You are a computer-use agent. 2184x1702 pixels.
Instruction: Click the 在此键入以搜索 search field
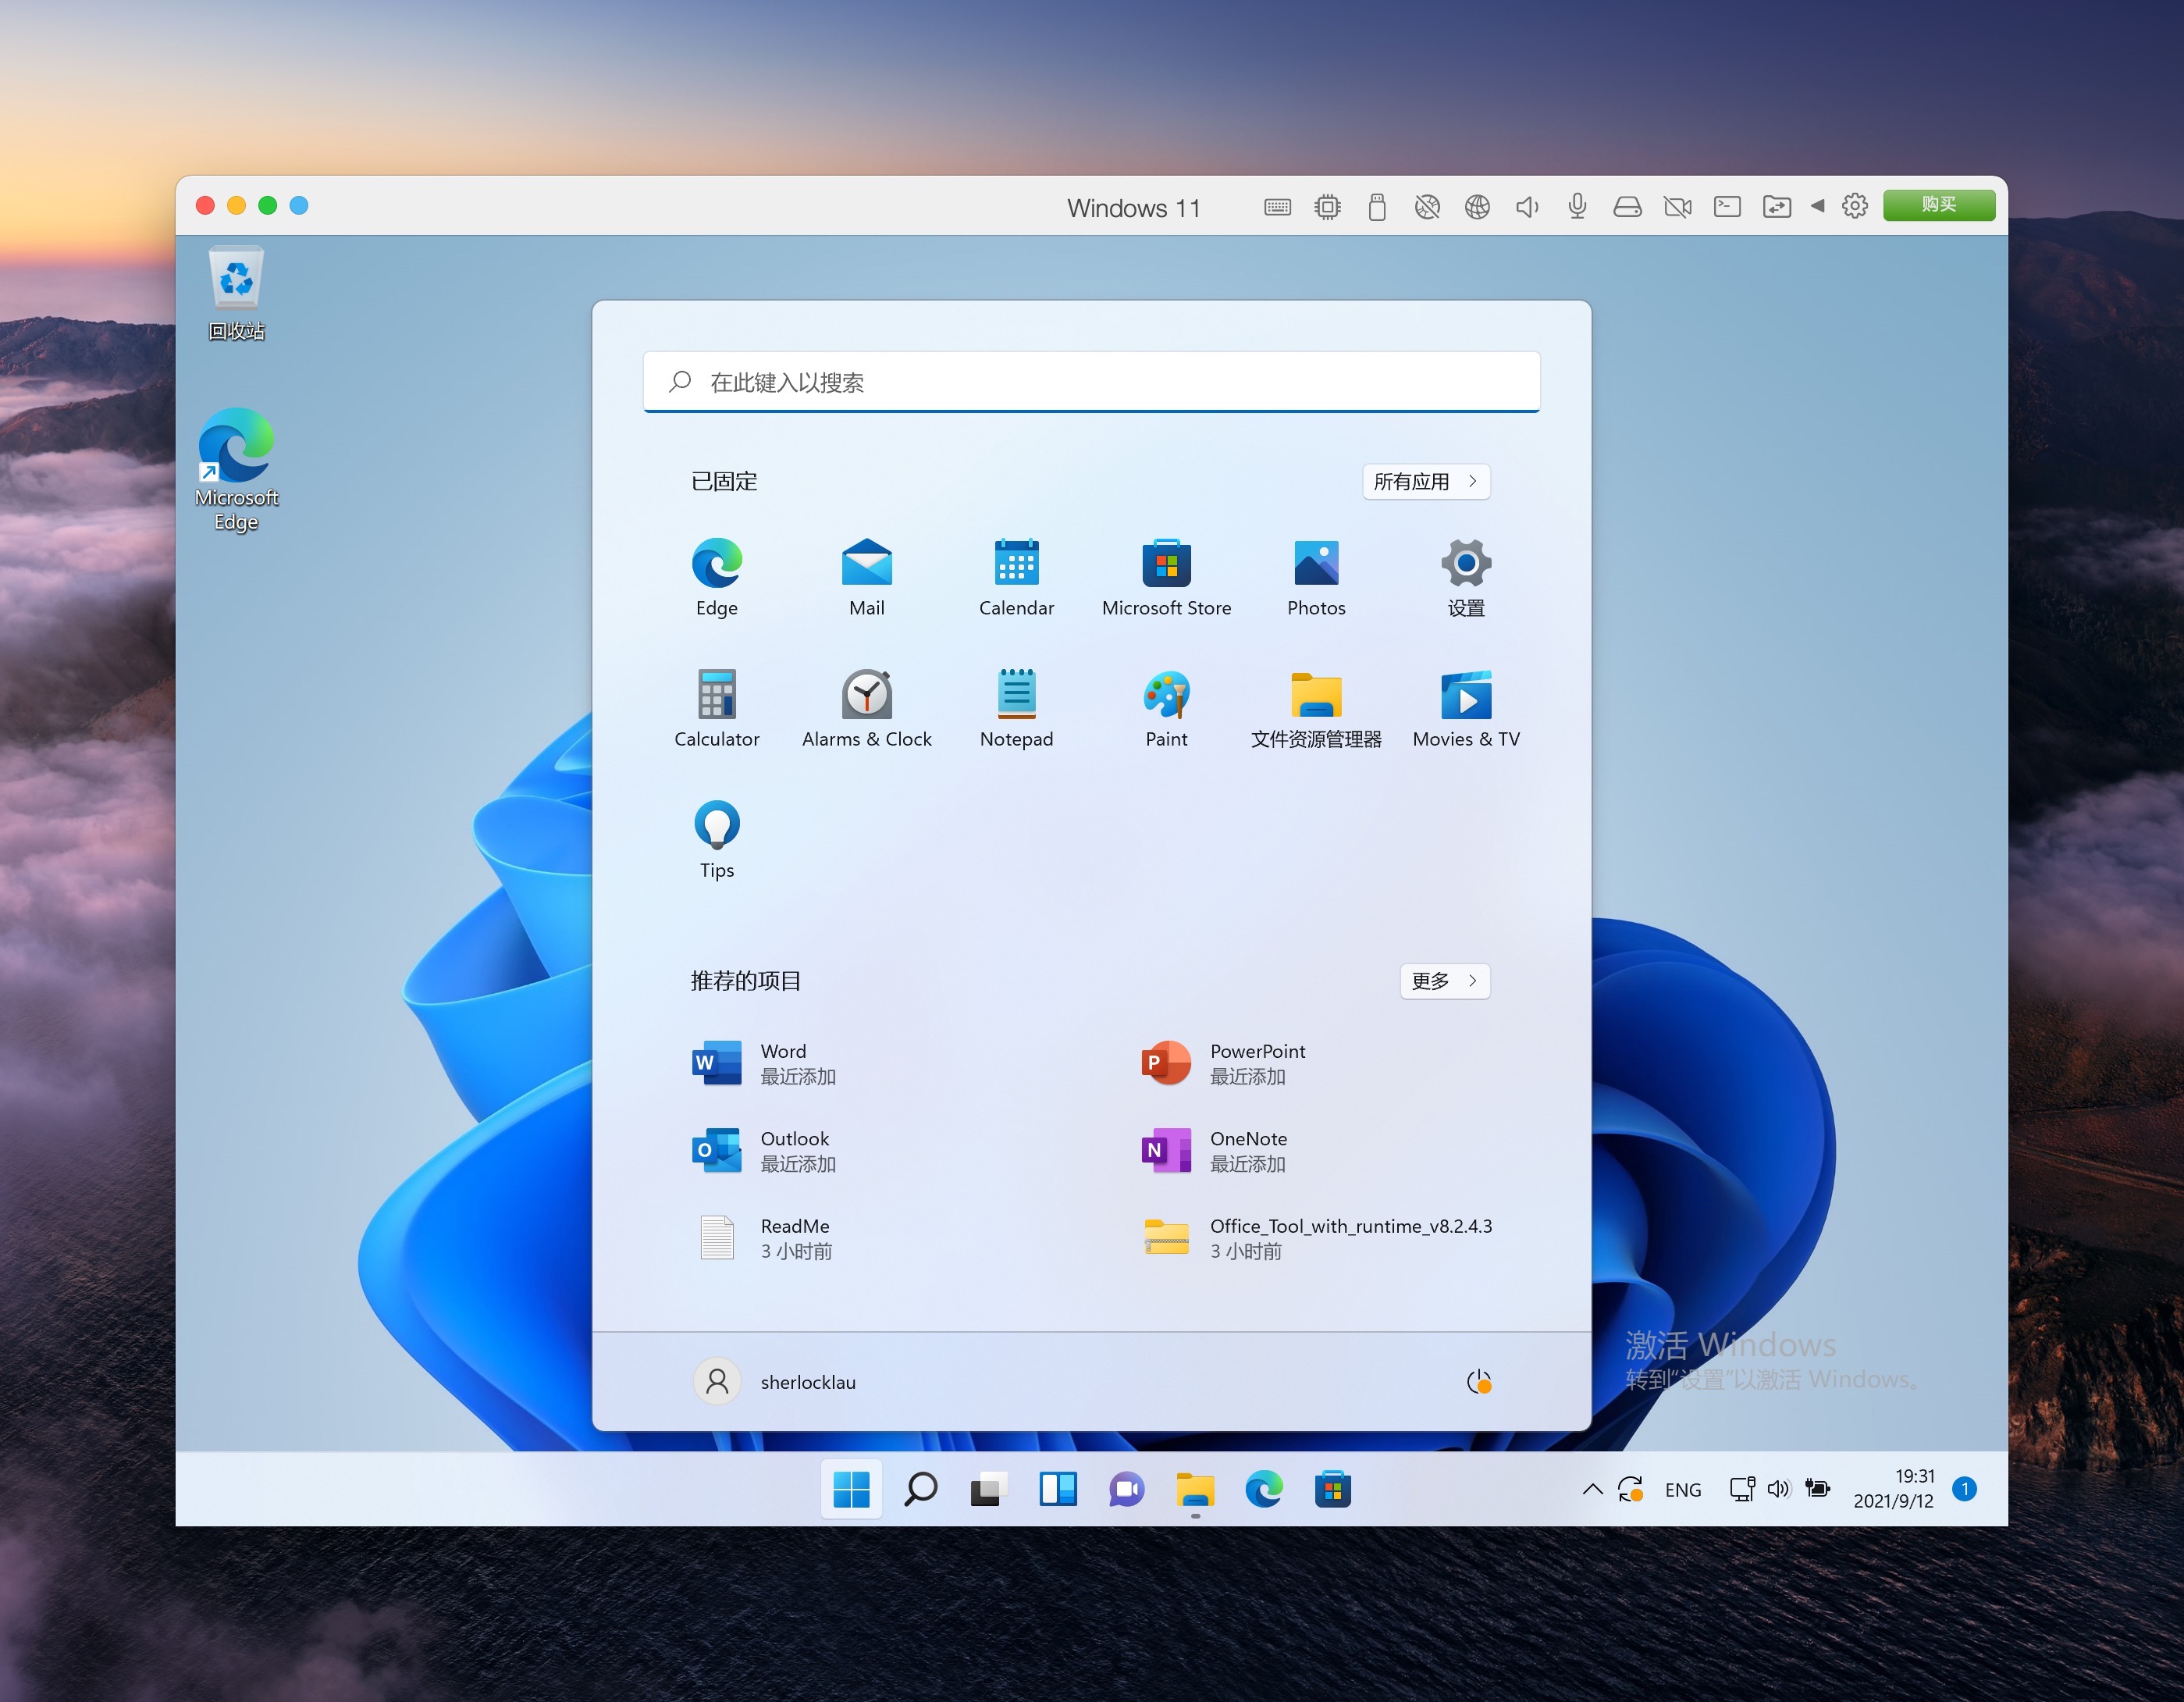1091,382
